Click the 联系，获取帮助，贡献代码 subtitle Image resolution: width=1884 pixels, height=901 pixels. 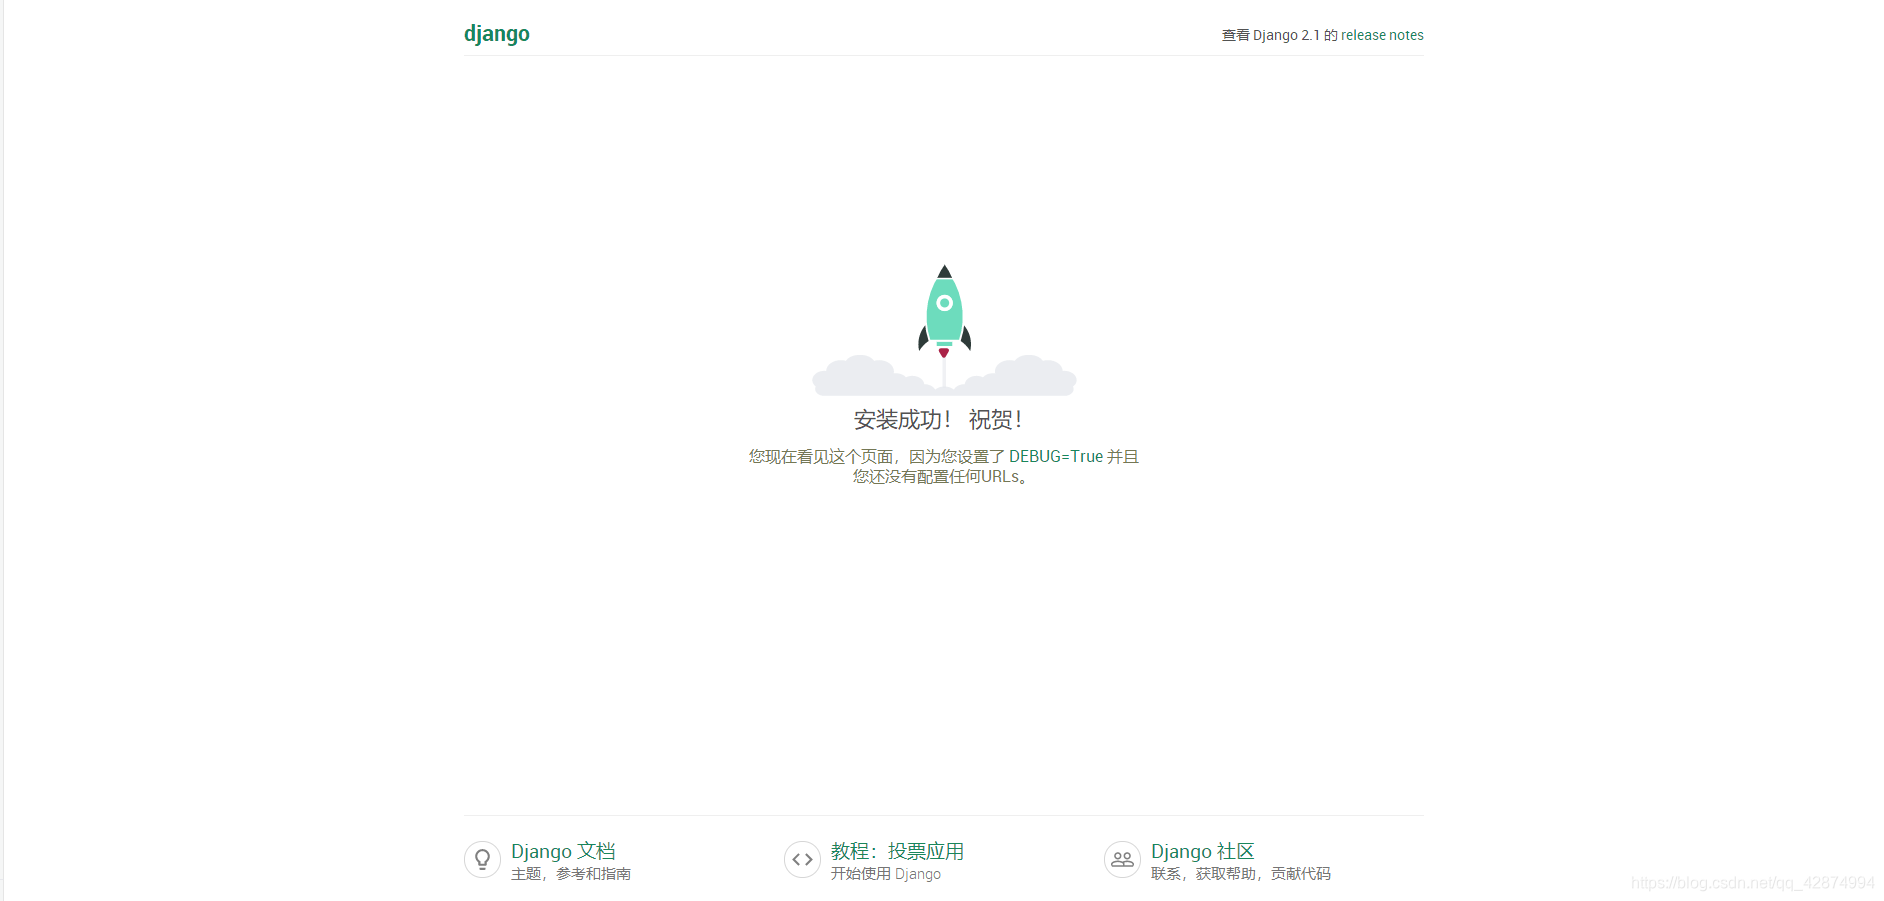click(x=1241, y=874)
